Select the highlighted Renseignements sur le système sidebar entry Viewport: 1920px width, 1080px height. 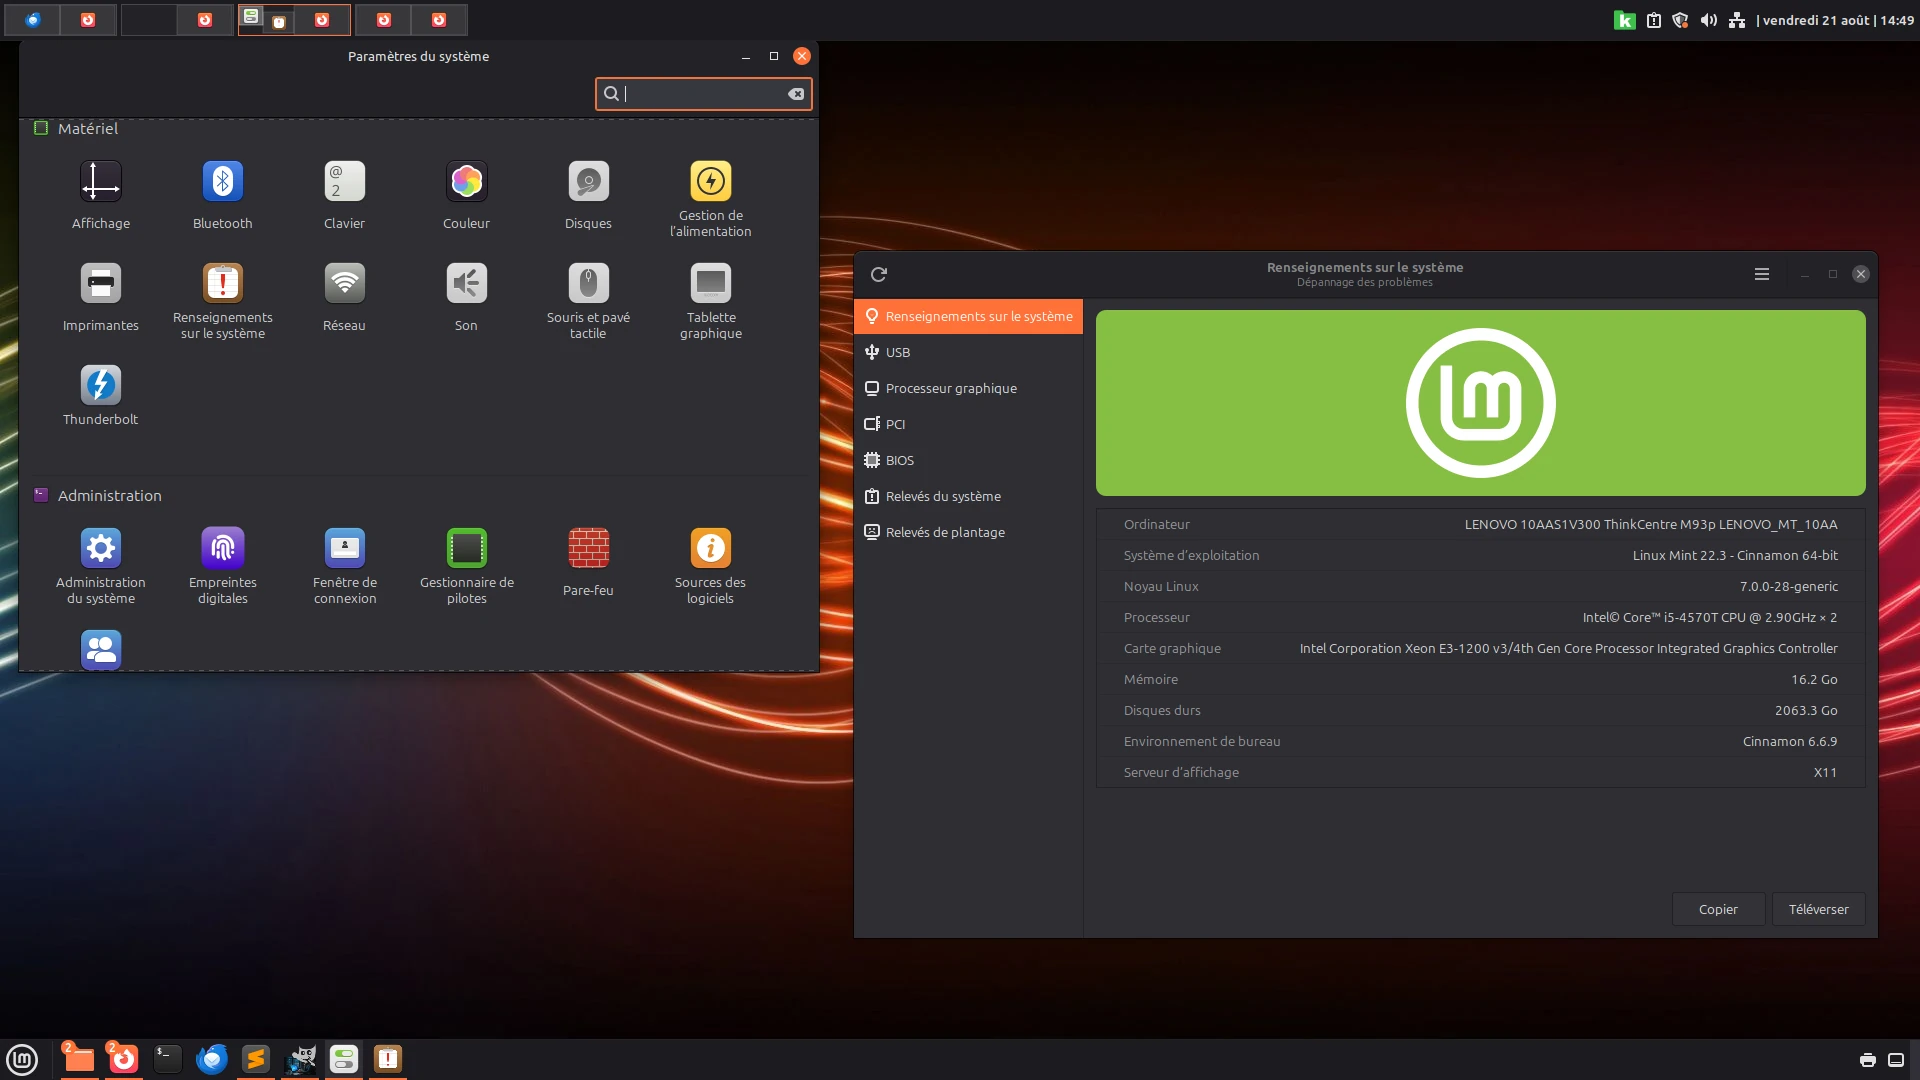click(968, 316)
